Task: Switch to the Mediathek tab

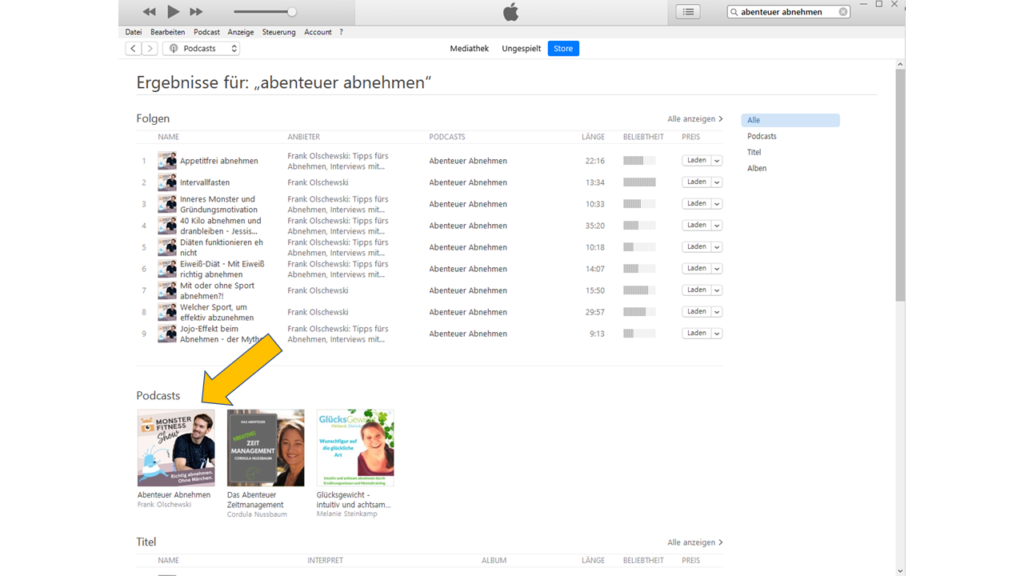Action: 469,48
